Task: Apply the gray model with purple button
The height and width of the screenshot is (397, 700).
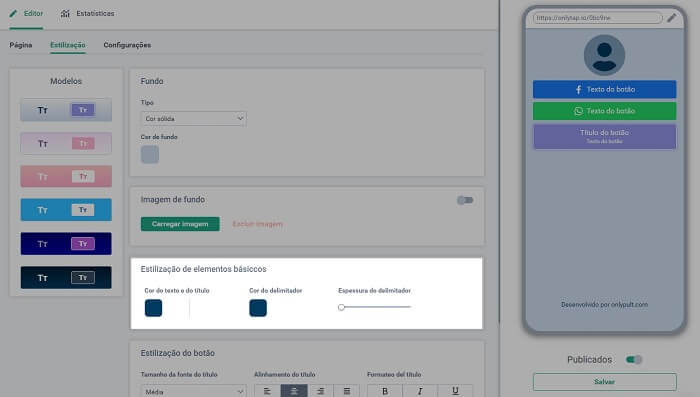Action: point(66,110)
